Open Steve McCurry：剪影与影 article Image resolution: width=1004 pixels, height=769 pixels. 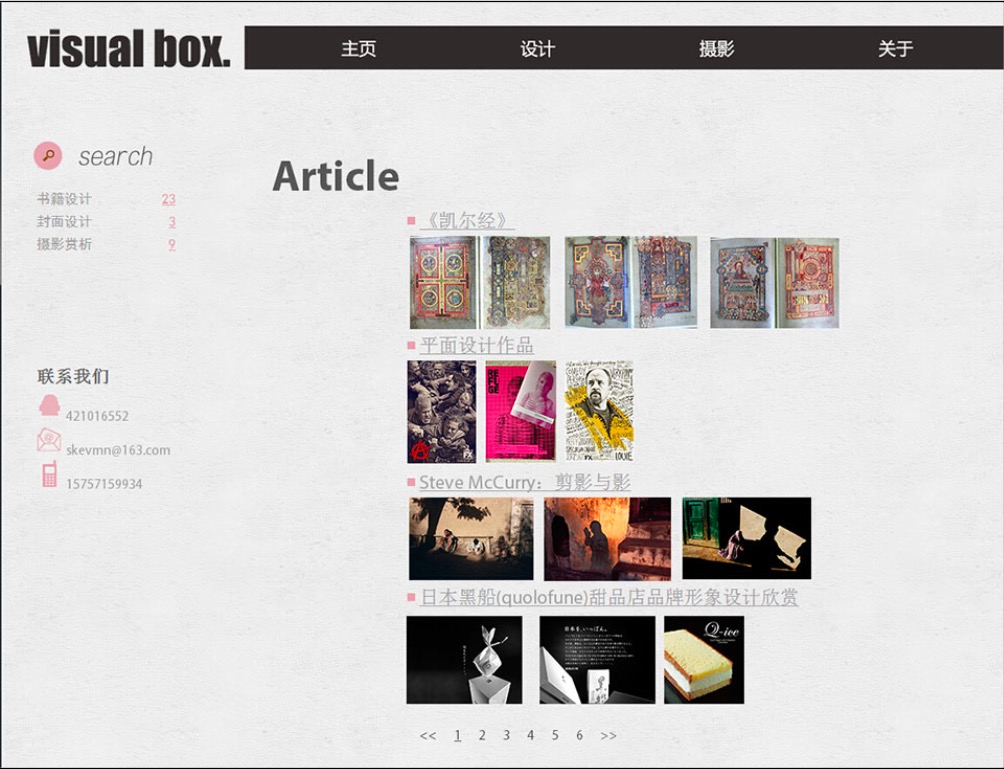(x=525, y=483)
